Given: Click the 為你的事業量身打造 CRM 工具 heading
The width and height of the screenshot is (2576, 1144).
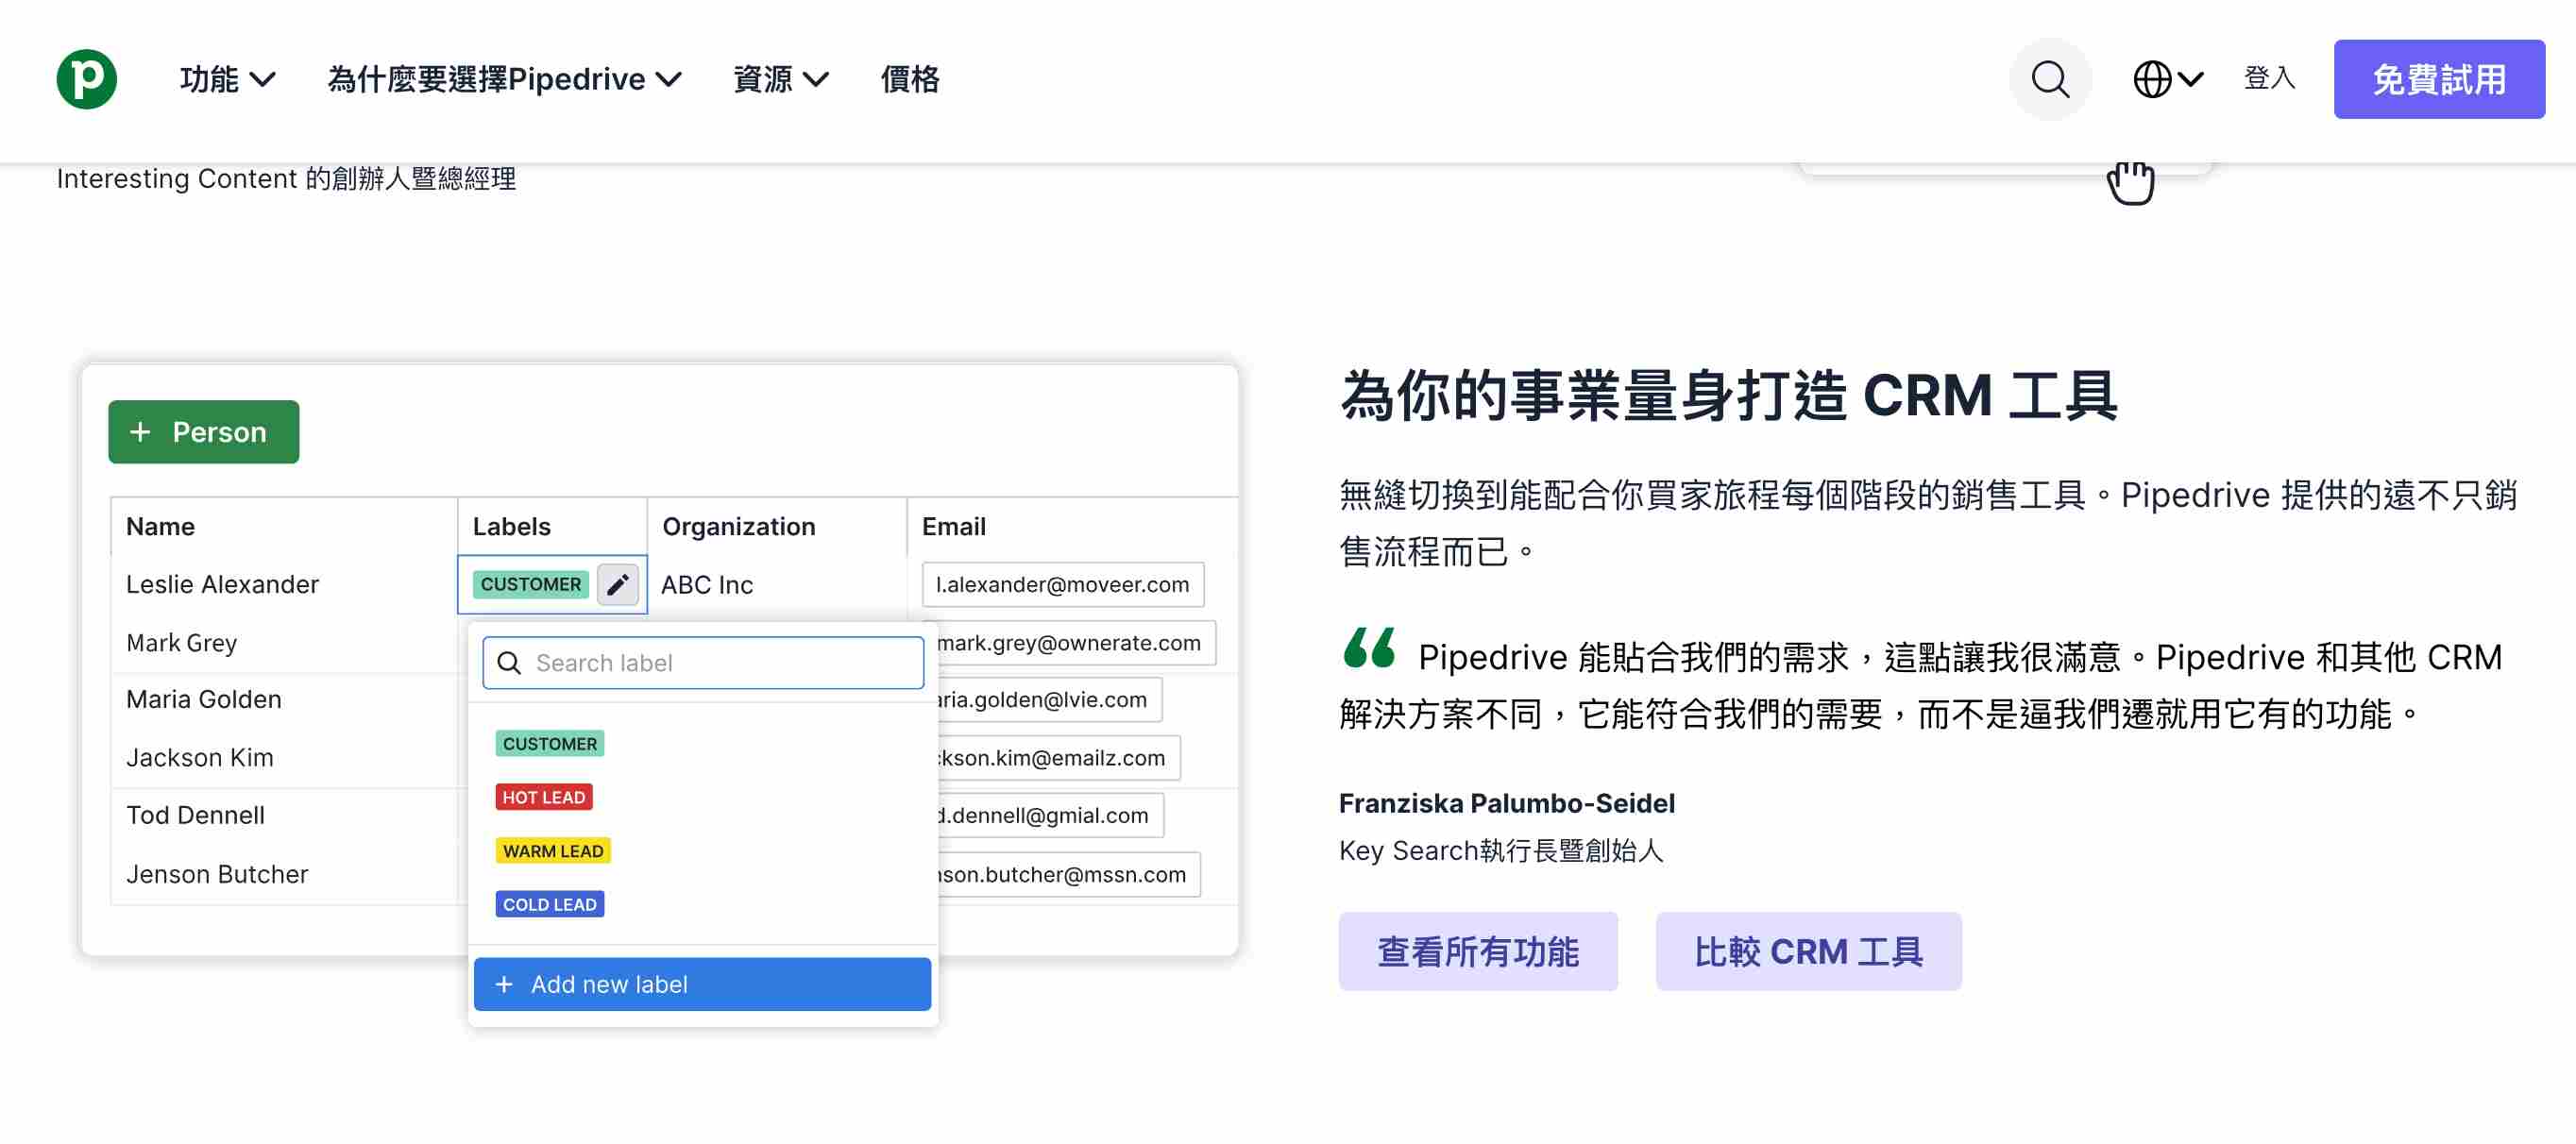Looking at the screenshot, I should (1728, 395).
